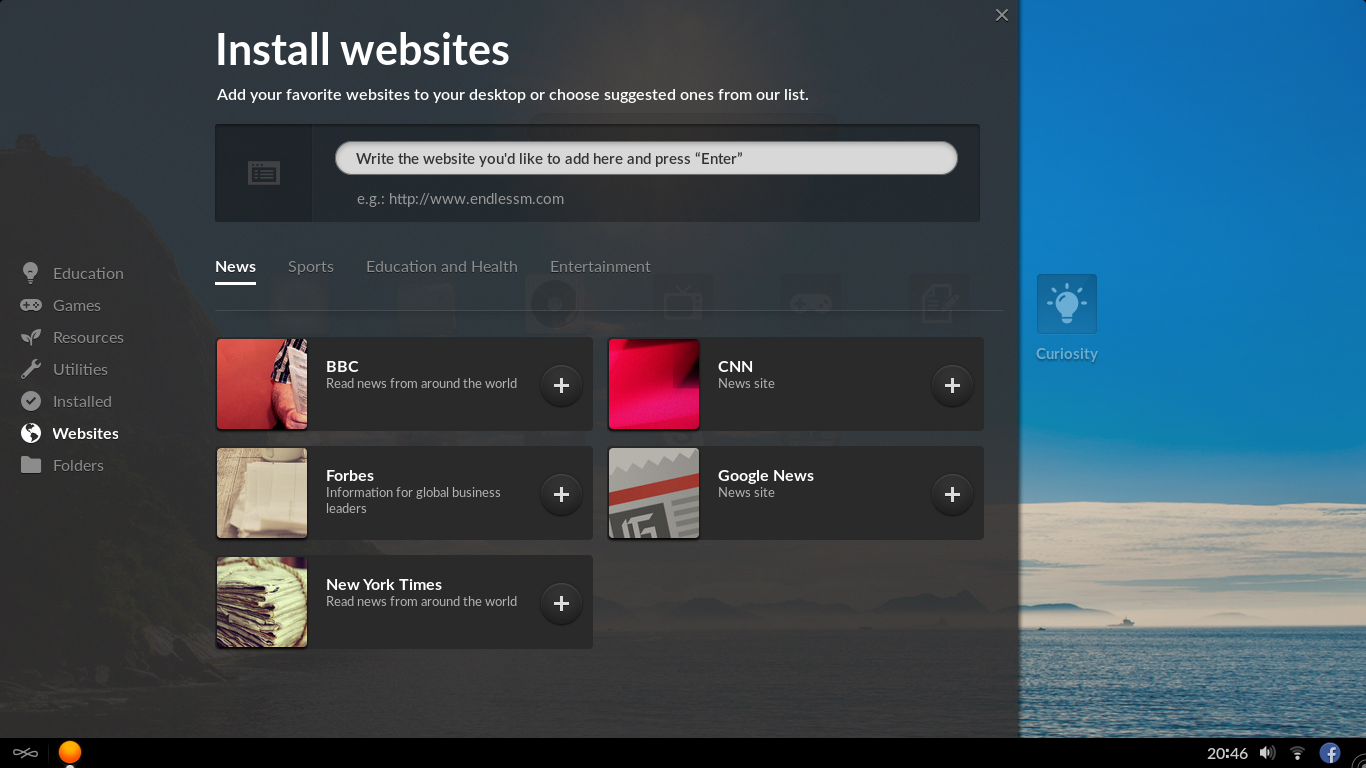Click the 'Curiosity' label under desktop icon
Viewport: 1366px width, 768px height.
[x=1067, y=354]
